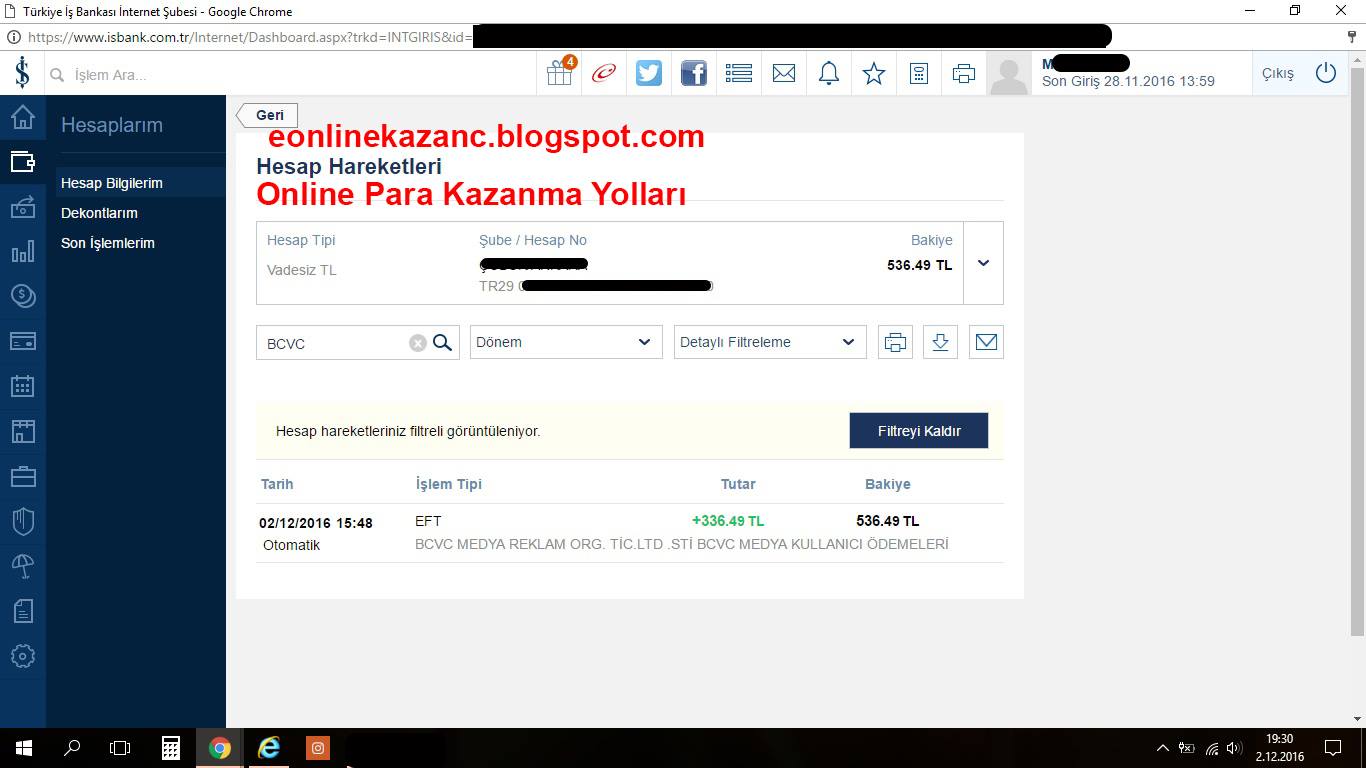This screenshot has height=768, width=1366.
Task: Open the Windows Start menu
Action: coord(23,748)
